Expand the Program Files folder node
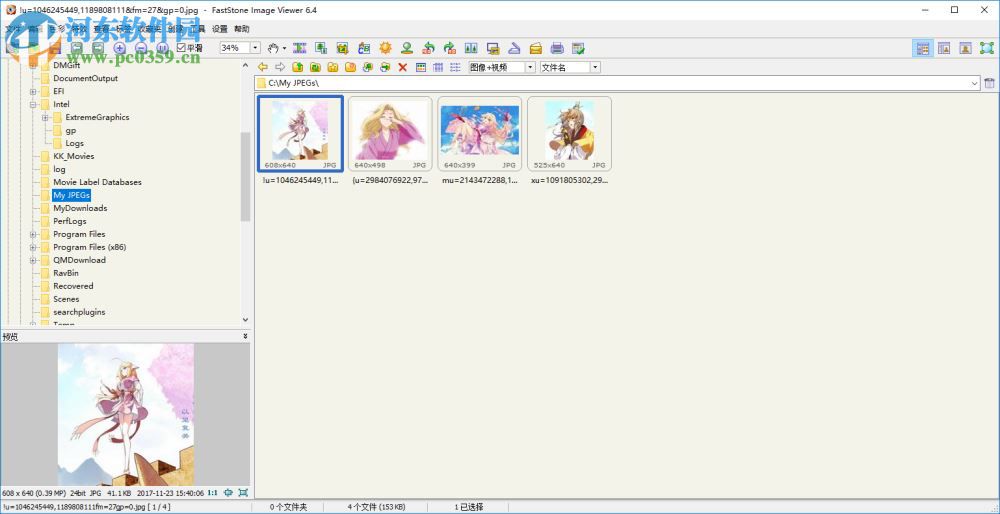Viewport: 1000px width, 514px height. click(33, 234)
